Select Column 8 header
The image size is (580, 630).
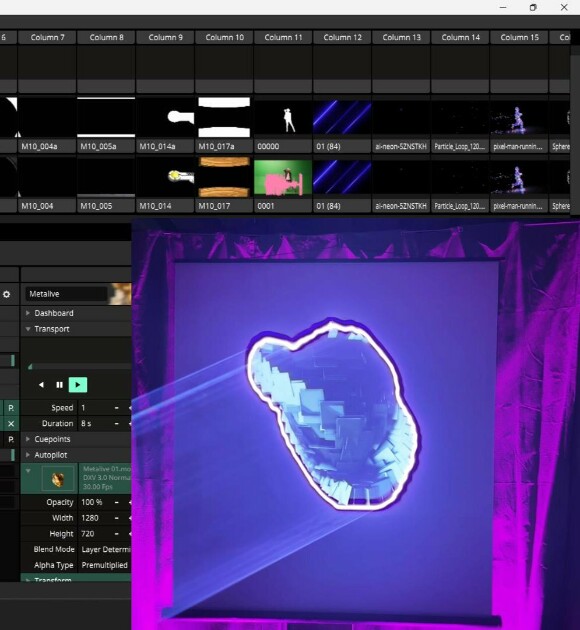106,37
